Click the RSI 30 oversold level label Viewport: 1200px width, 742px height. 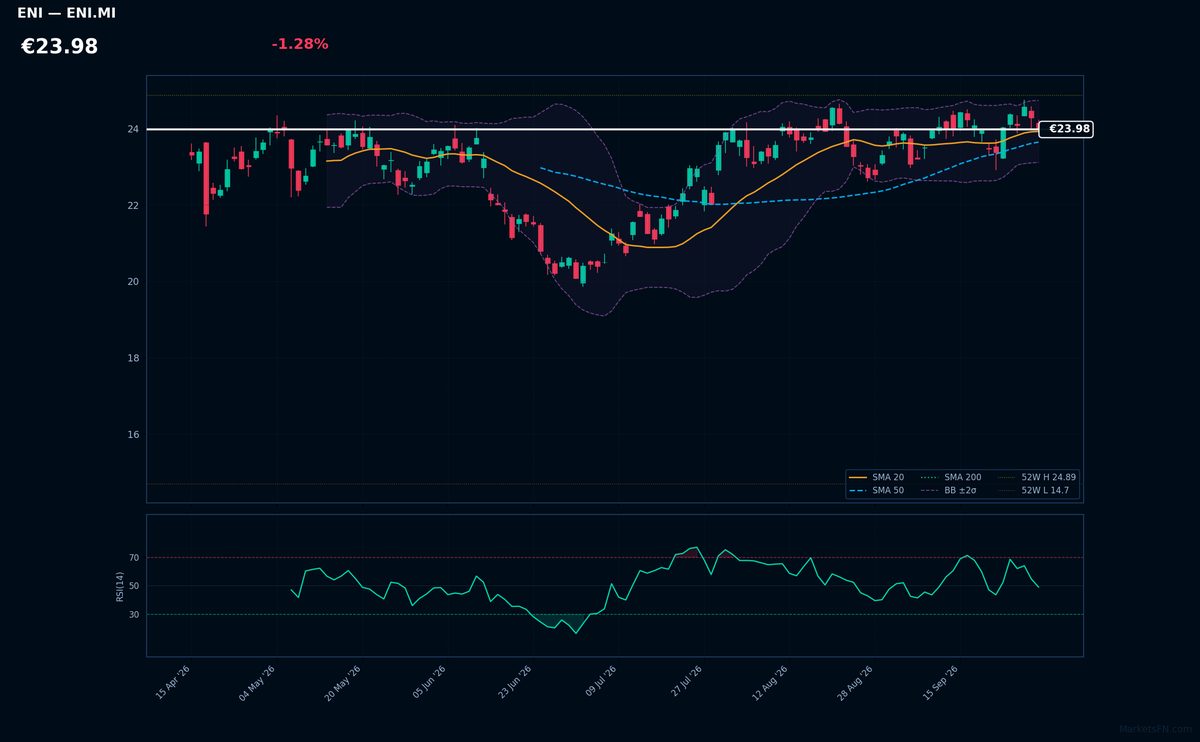[x=134, y=615]
